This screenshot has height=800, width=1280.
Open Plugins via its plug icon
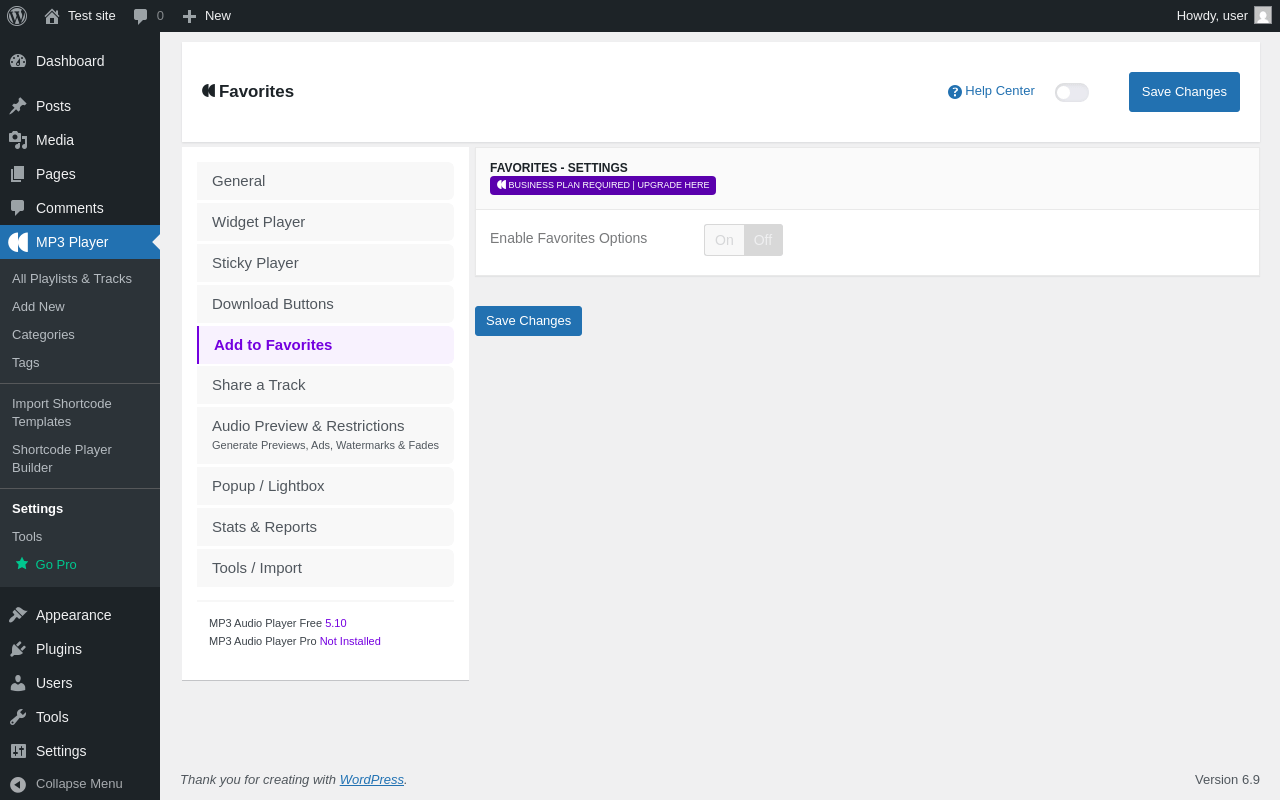tap(18, 649)
